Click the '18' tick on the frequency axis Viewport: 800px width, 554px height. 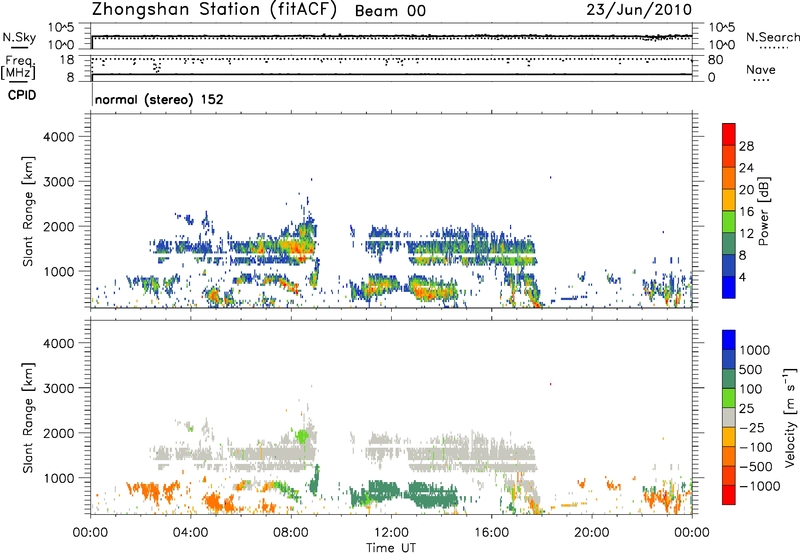tap(67, 60)
